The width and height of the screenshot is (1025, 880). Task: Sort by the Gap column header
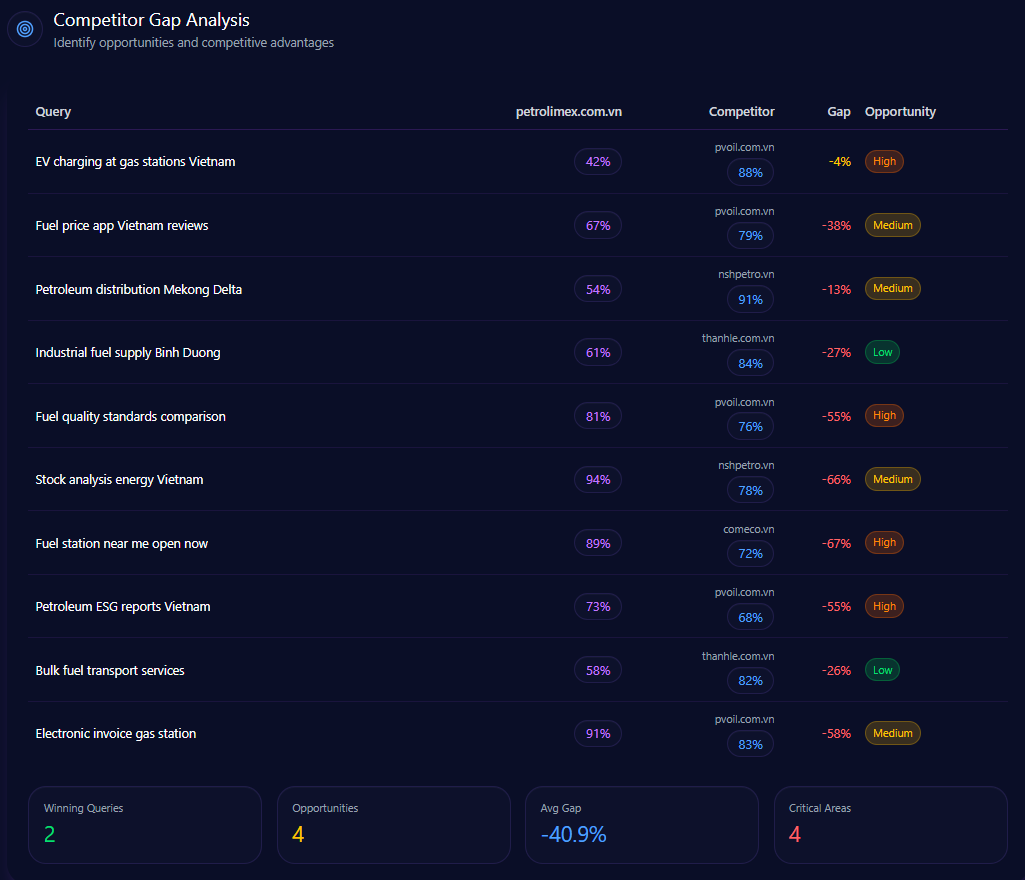[838, 112]
